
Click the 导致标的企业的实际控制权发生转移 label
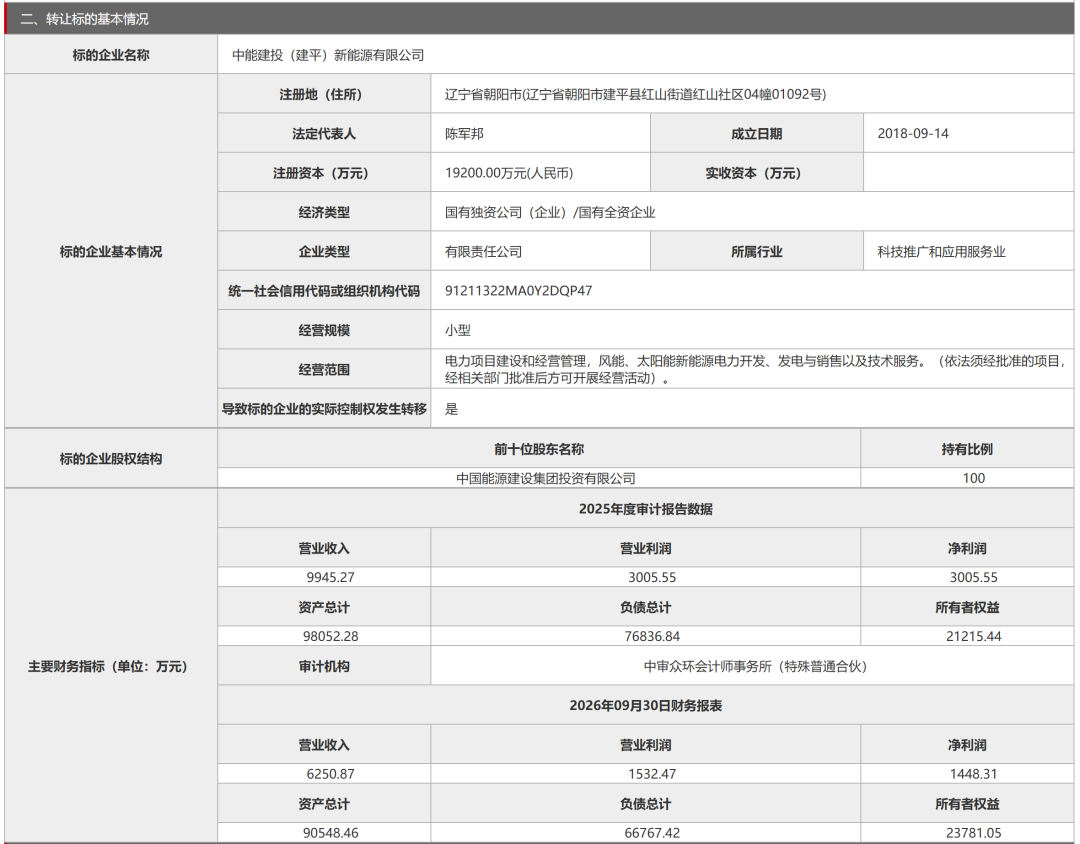pos(324,409)
